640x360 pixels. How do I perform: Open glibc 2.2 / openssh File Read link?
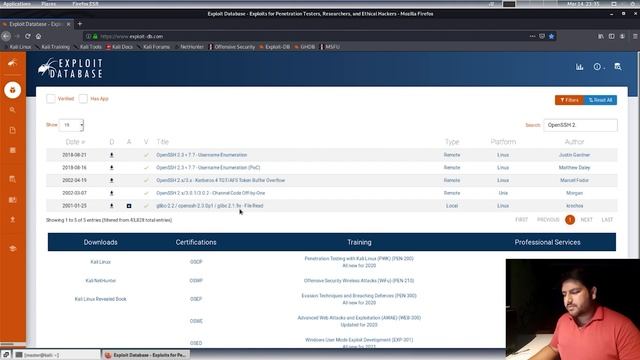coord(210,206)
